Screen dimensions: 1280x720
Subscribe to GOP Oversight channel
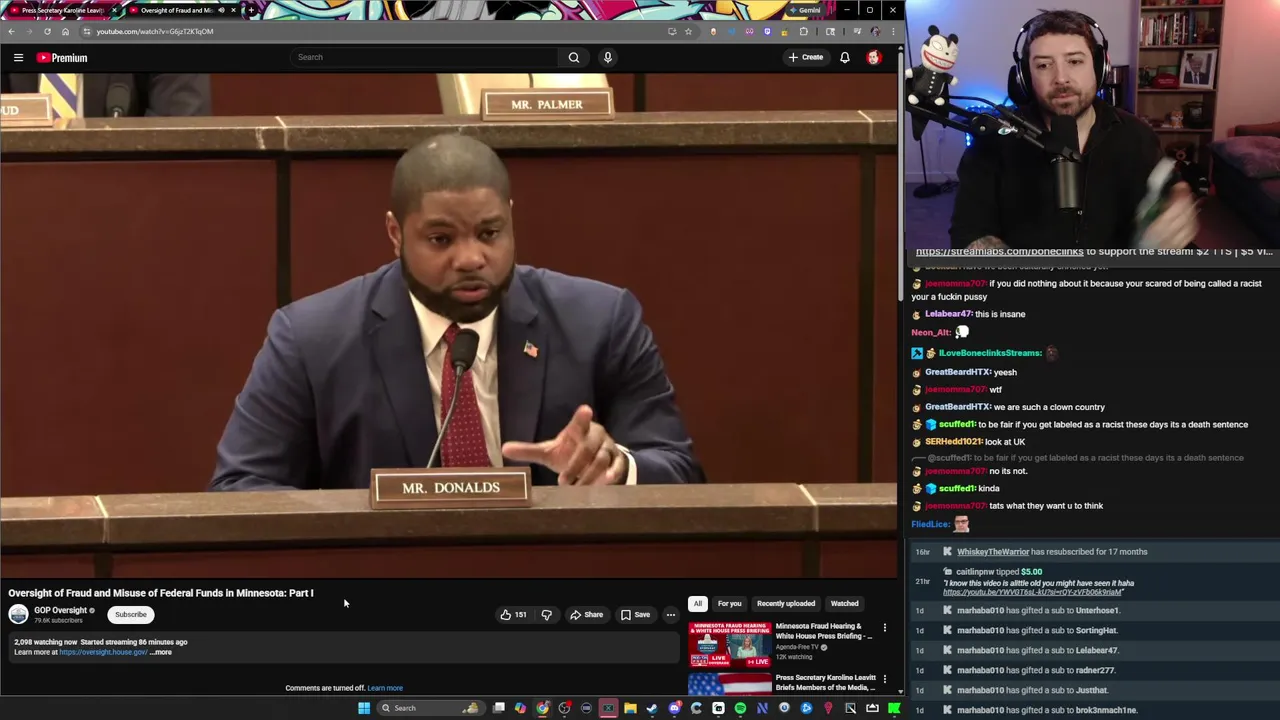130,614
